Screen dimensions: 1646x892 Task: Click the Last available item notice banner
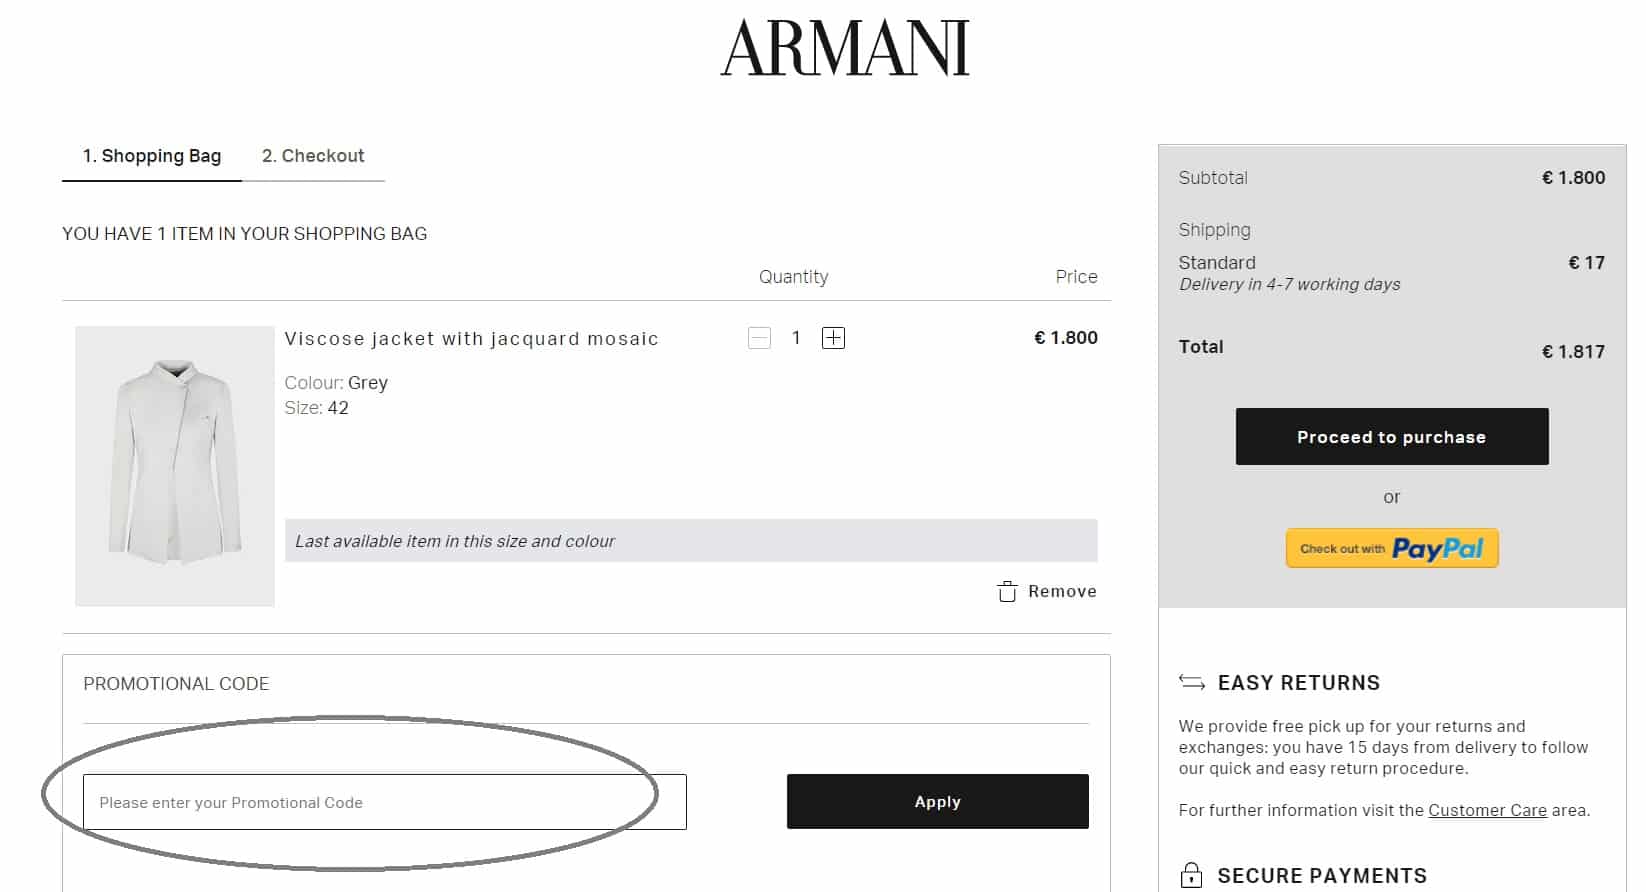click(x=688, y=541)
